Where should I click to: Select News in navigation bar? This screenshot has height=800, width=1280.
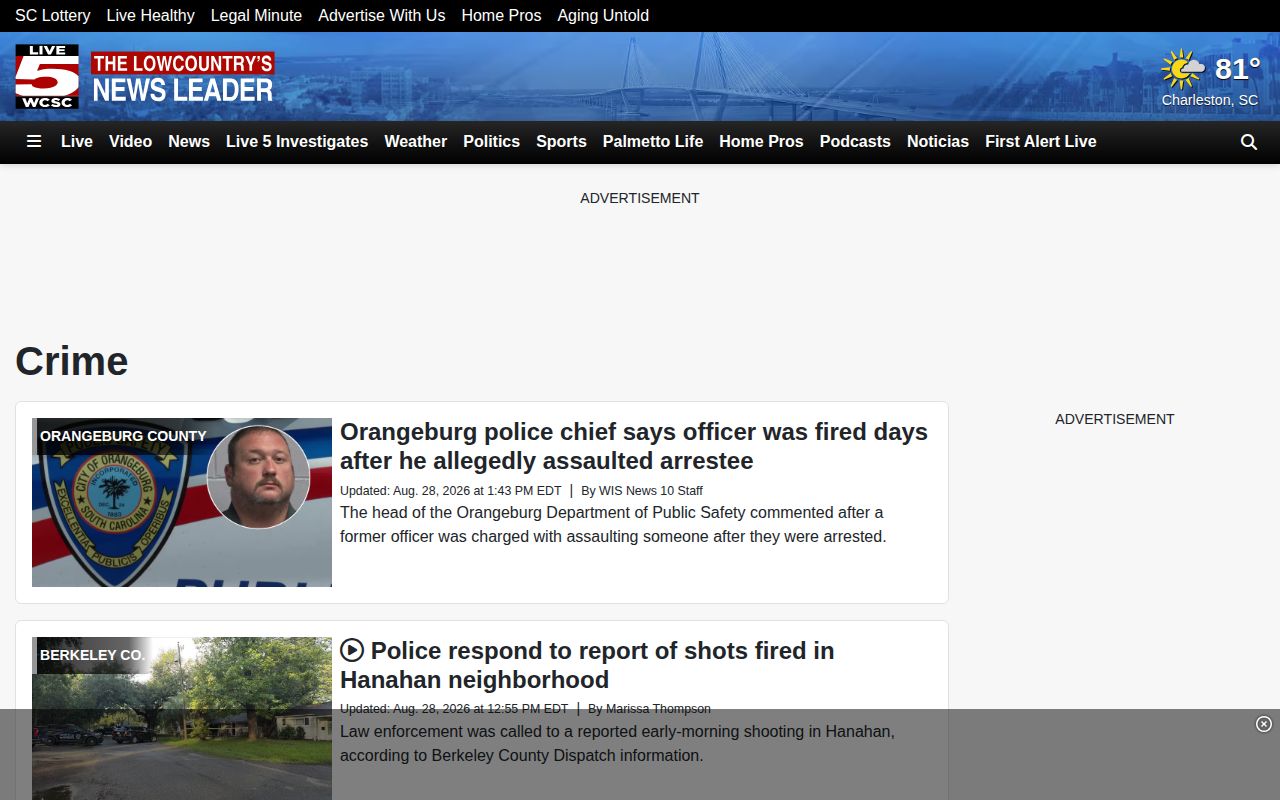(x=189, y=142)
